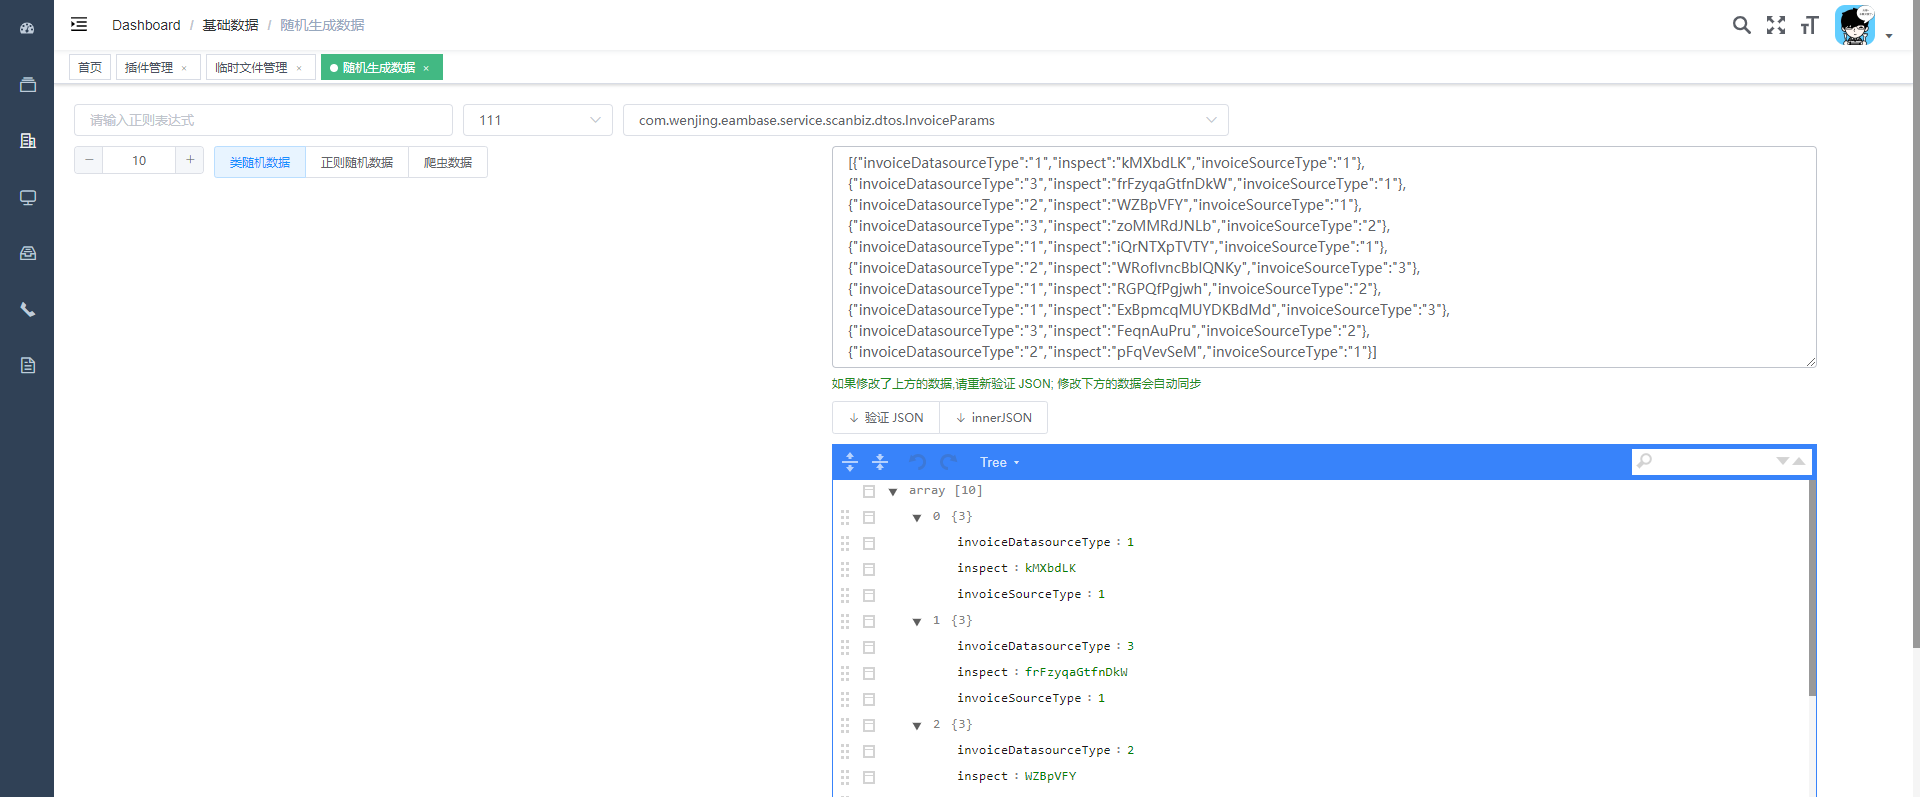Viewport: 1920px width, 797px height.
Task: Collapse item 2 {3} in tree
Action: 917,725
